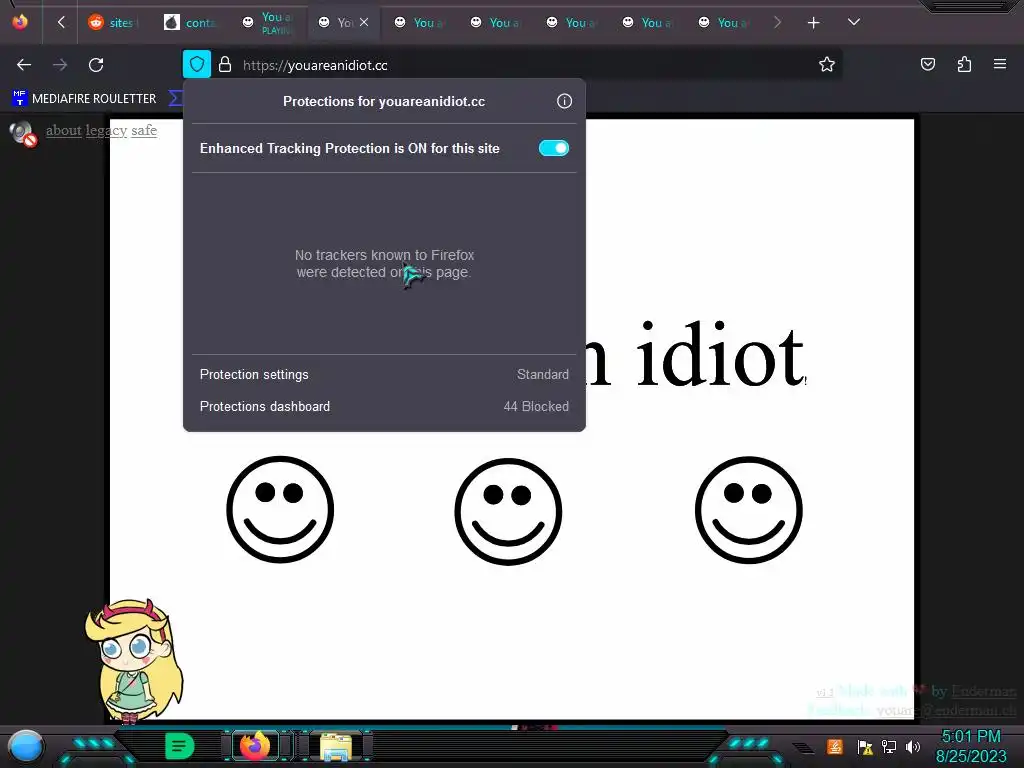
Task: Open Protection settings row
Action: coord(384,375)
